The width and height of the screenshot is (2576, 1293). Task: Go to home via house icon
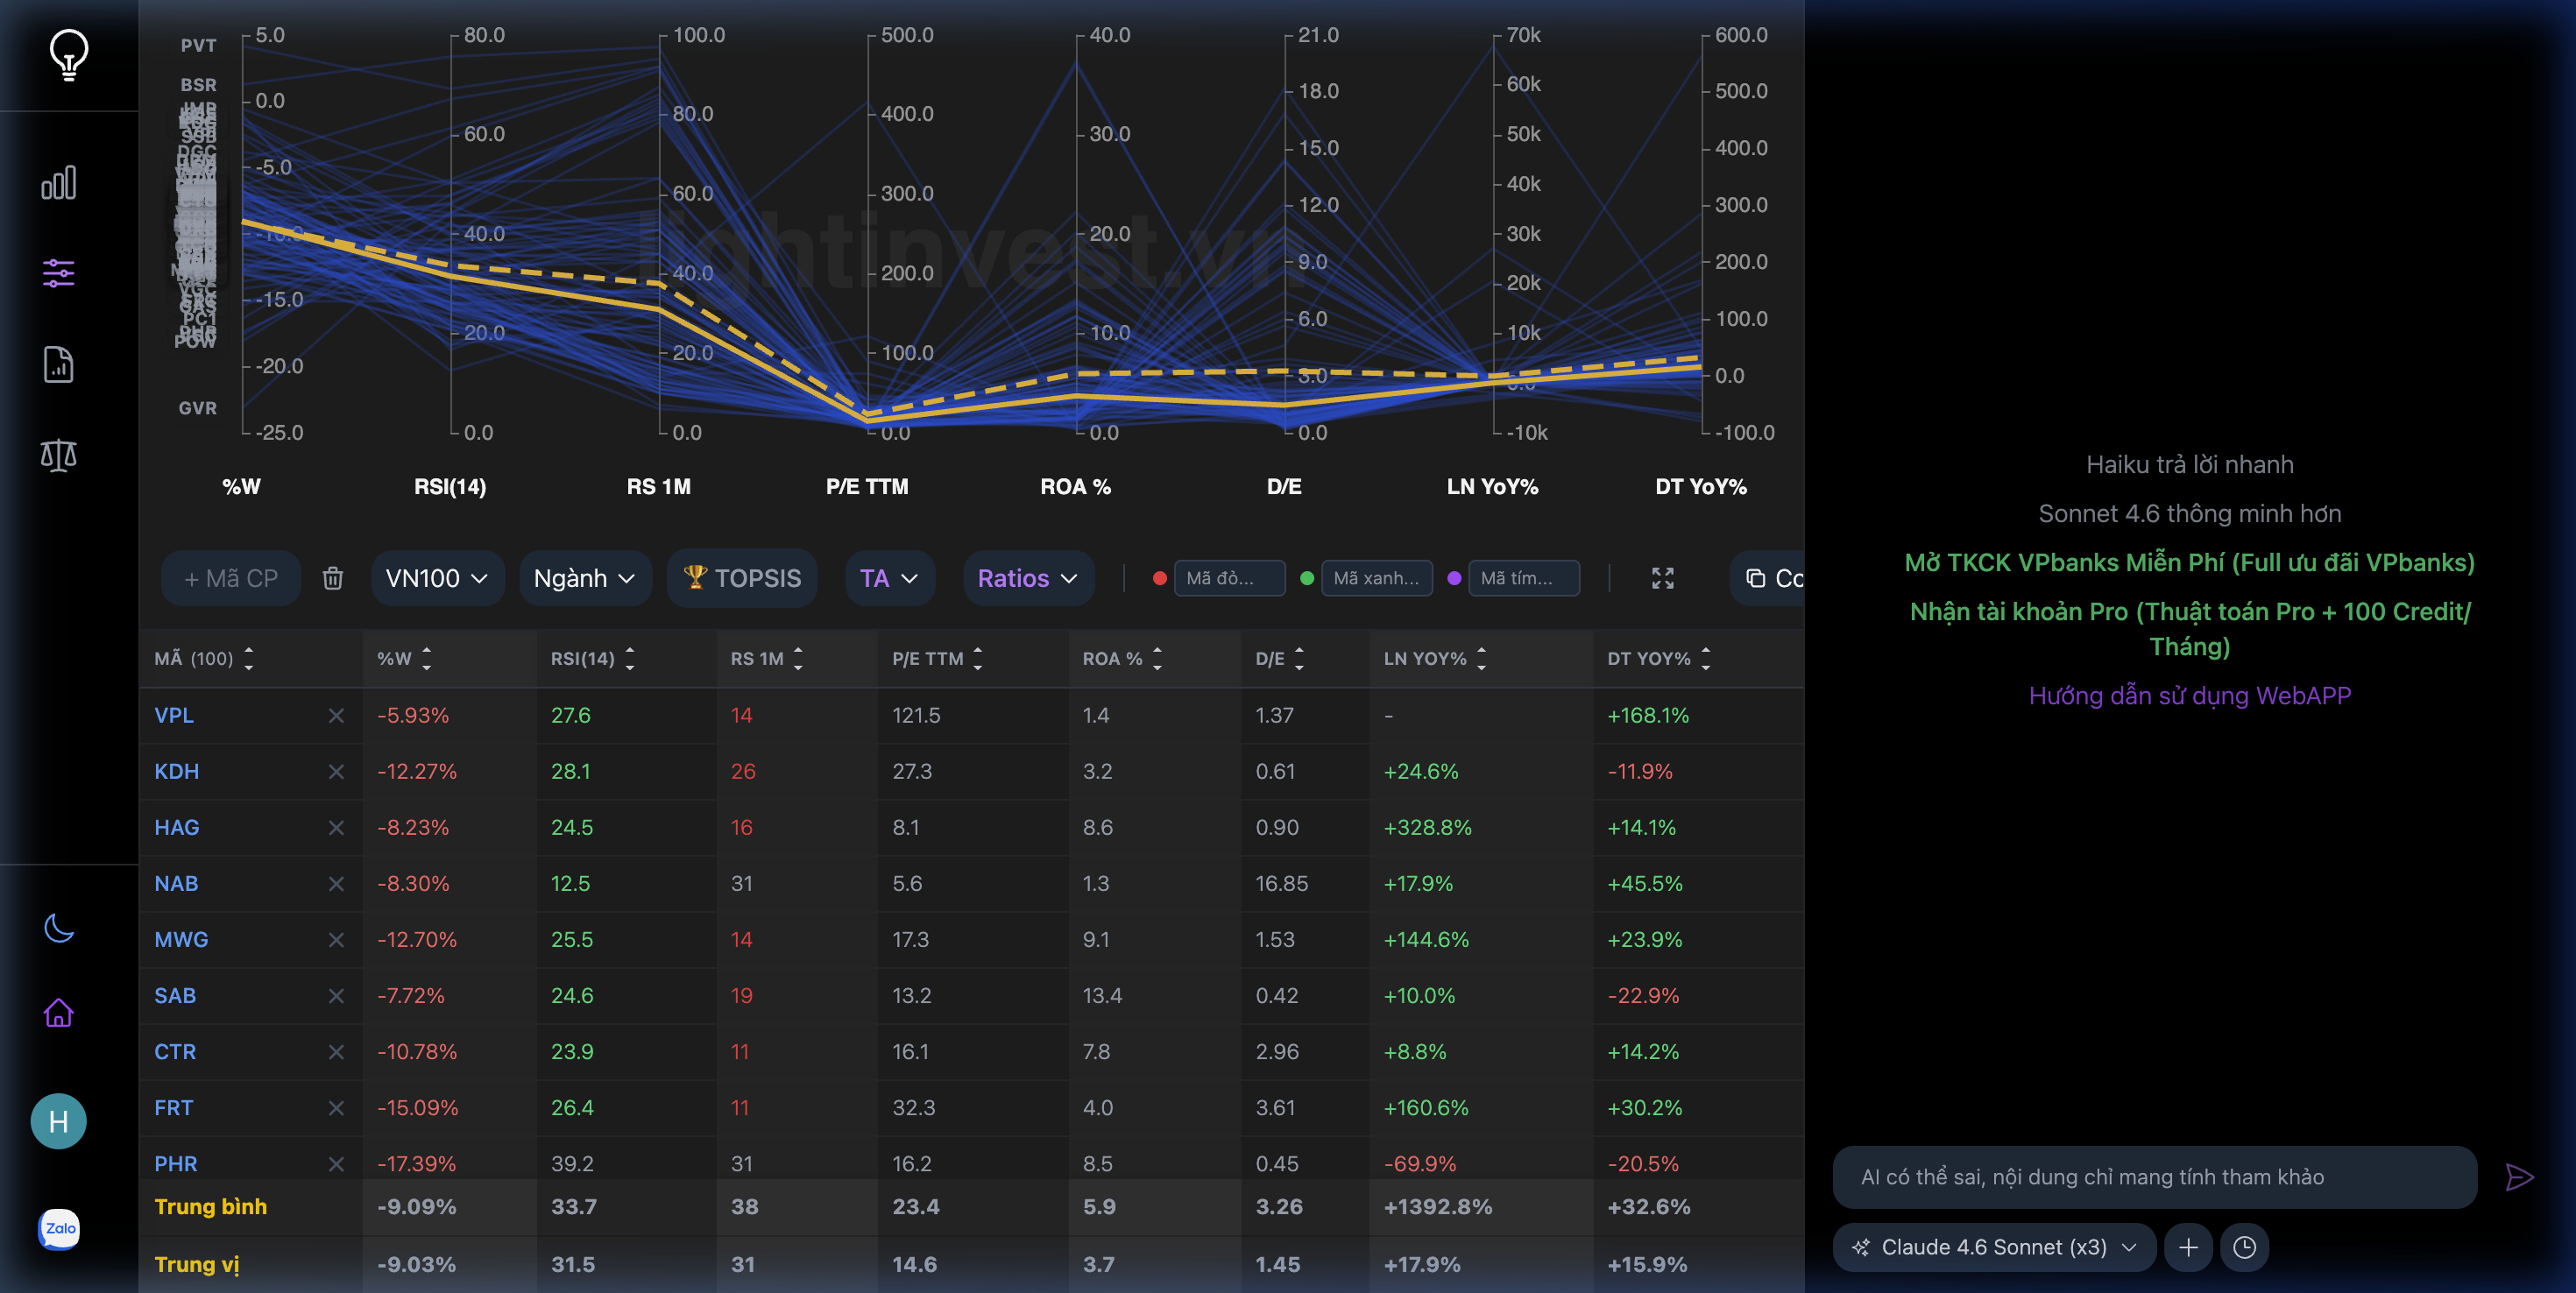point(59,1013)
